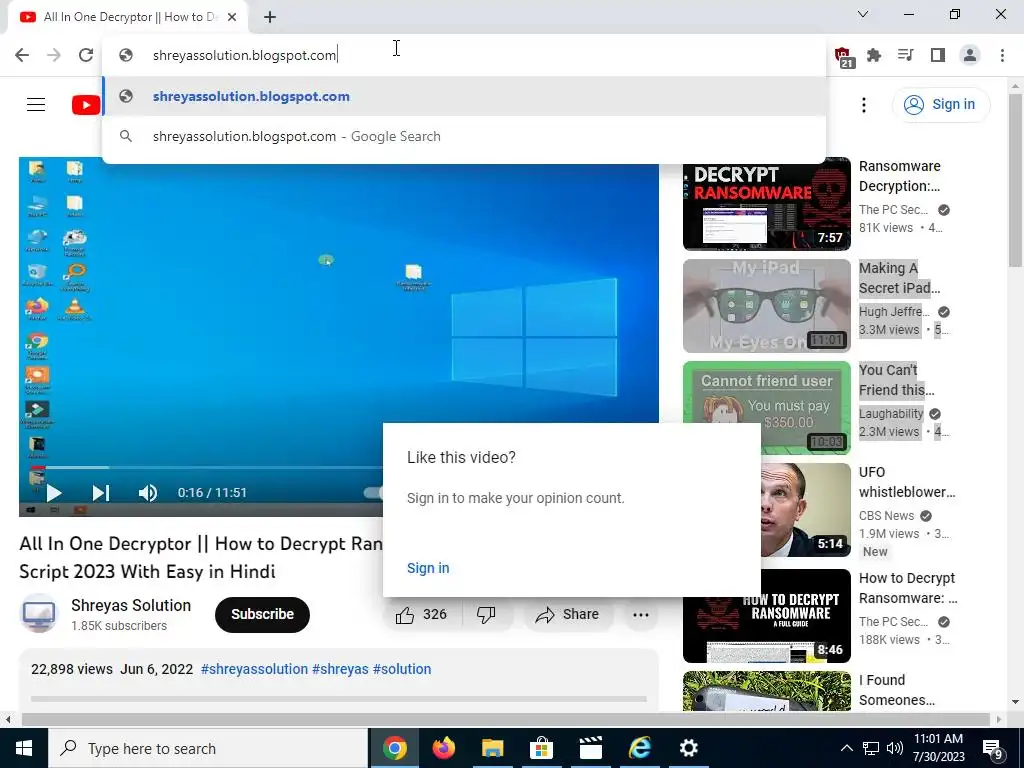Viewport: 1024px width, 768px height.
Task: Select the Google Search suggestion row
Action: 464,136
